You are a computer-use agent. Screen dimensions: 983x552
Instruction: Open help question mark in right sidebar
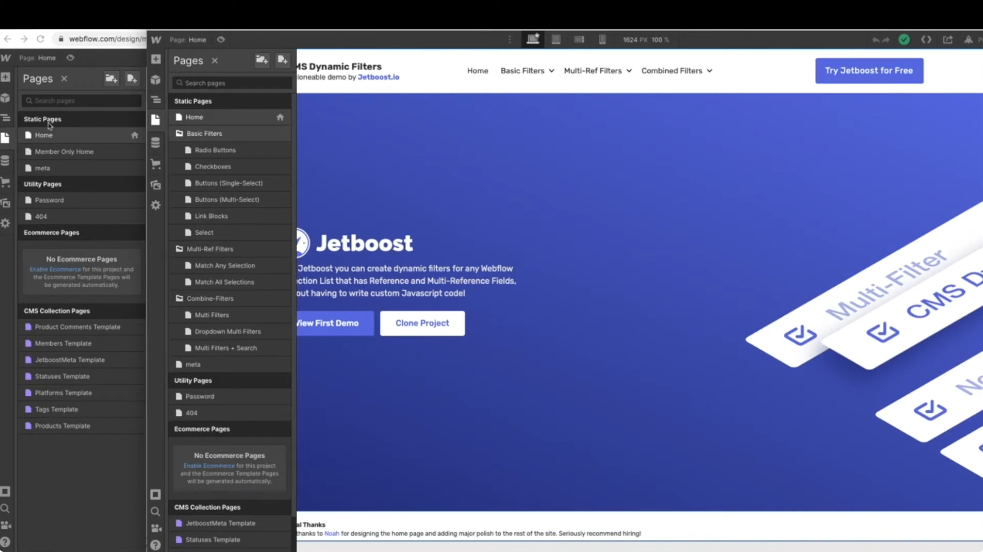pos(155,545)
